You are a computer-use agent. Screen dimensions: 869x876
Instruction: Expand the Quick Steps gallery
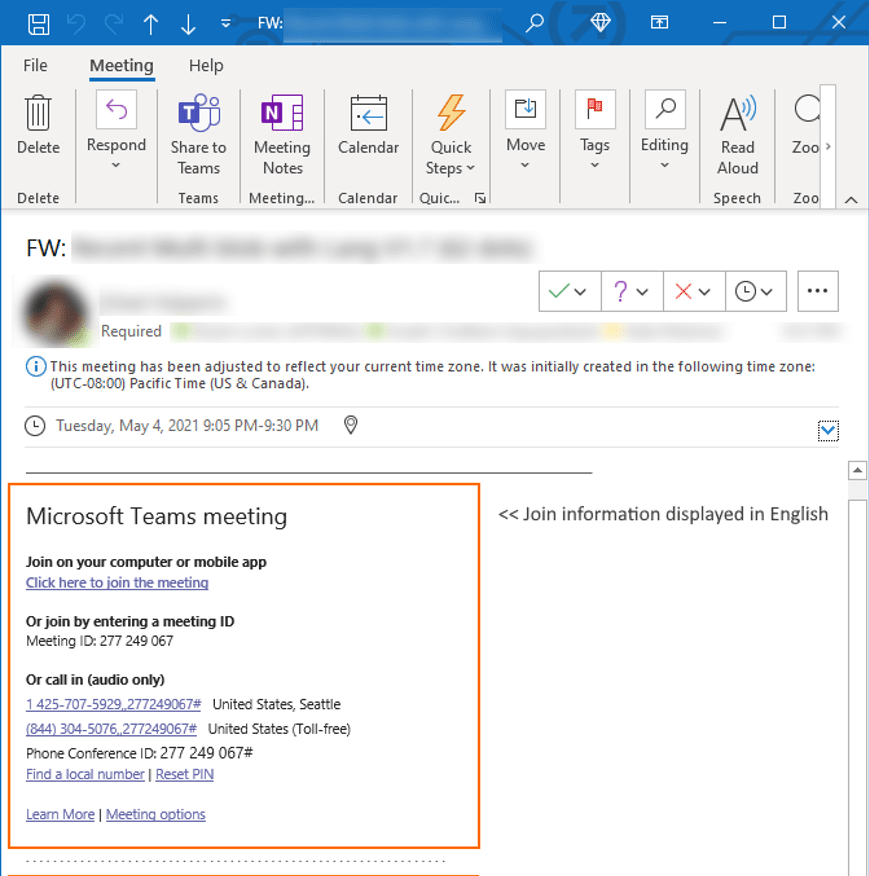point(450,134)
